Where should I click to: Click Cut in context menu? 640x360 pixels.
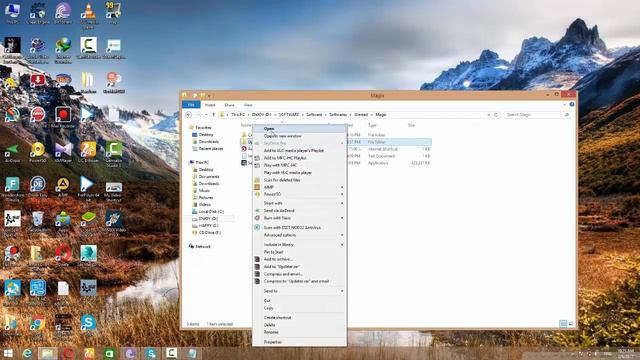[x=300, y=300]
